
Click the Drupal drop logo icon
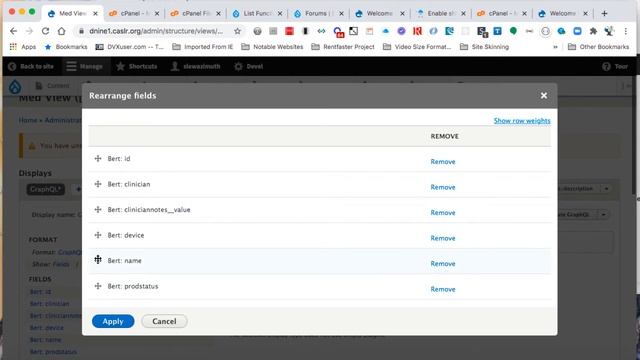[15, 87]
